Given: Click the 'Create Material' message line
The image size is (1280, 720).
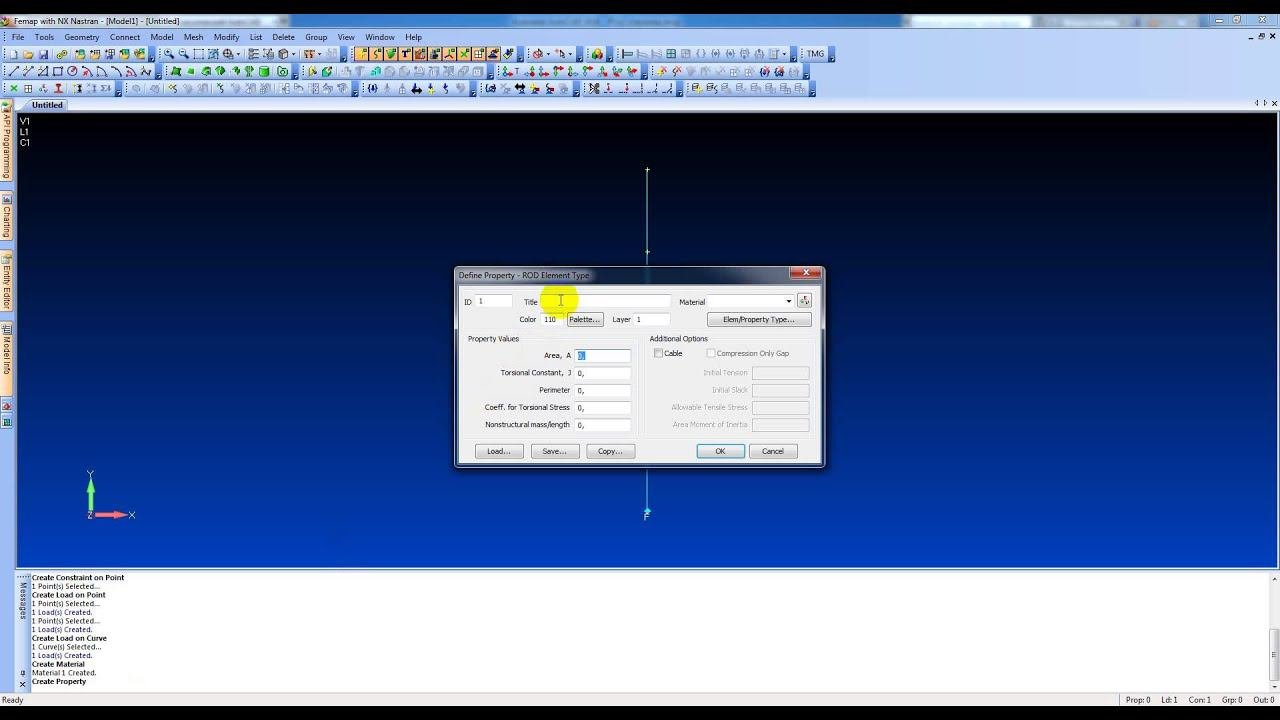Looking at the screenshot, I should click(x=58, y=664).
